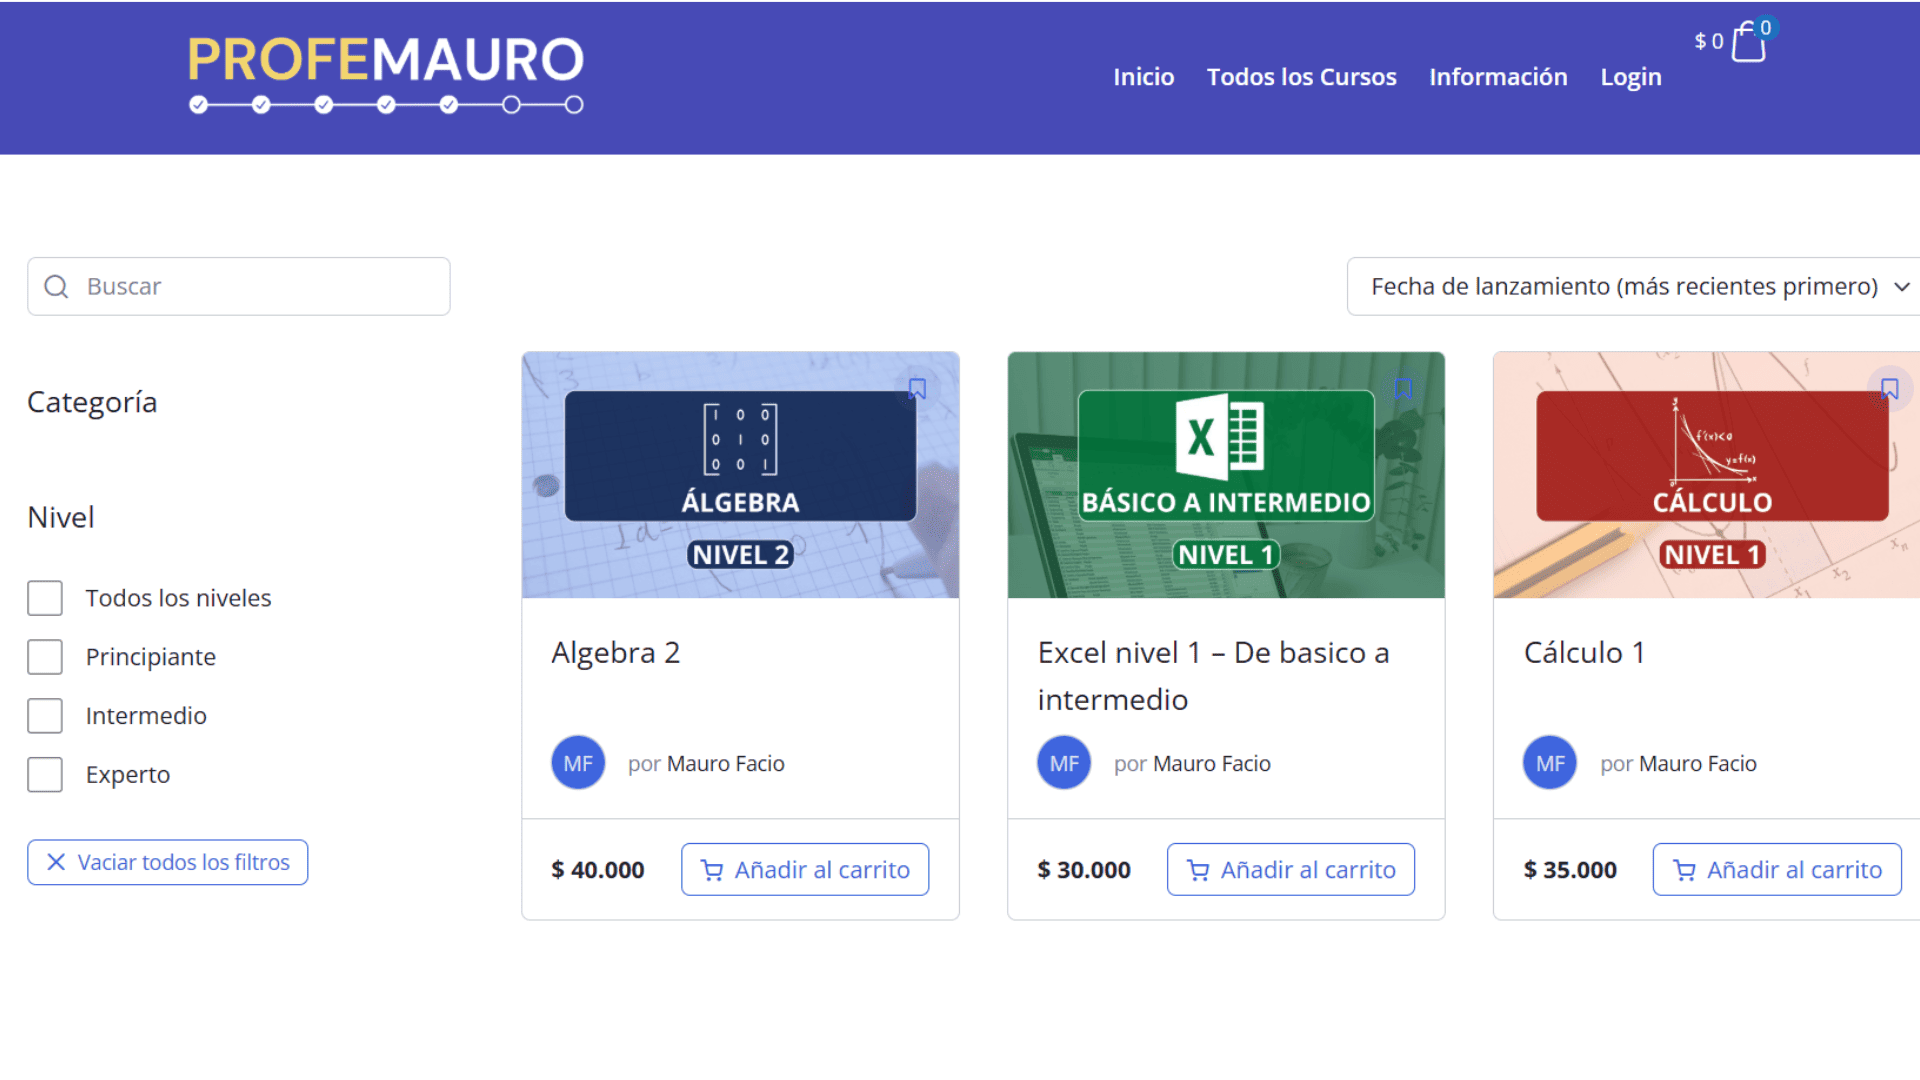Screen dimensions: 1920x1080
Task: Open Todos los Cursos menu item
Action: pos(1301,77)
